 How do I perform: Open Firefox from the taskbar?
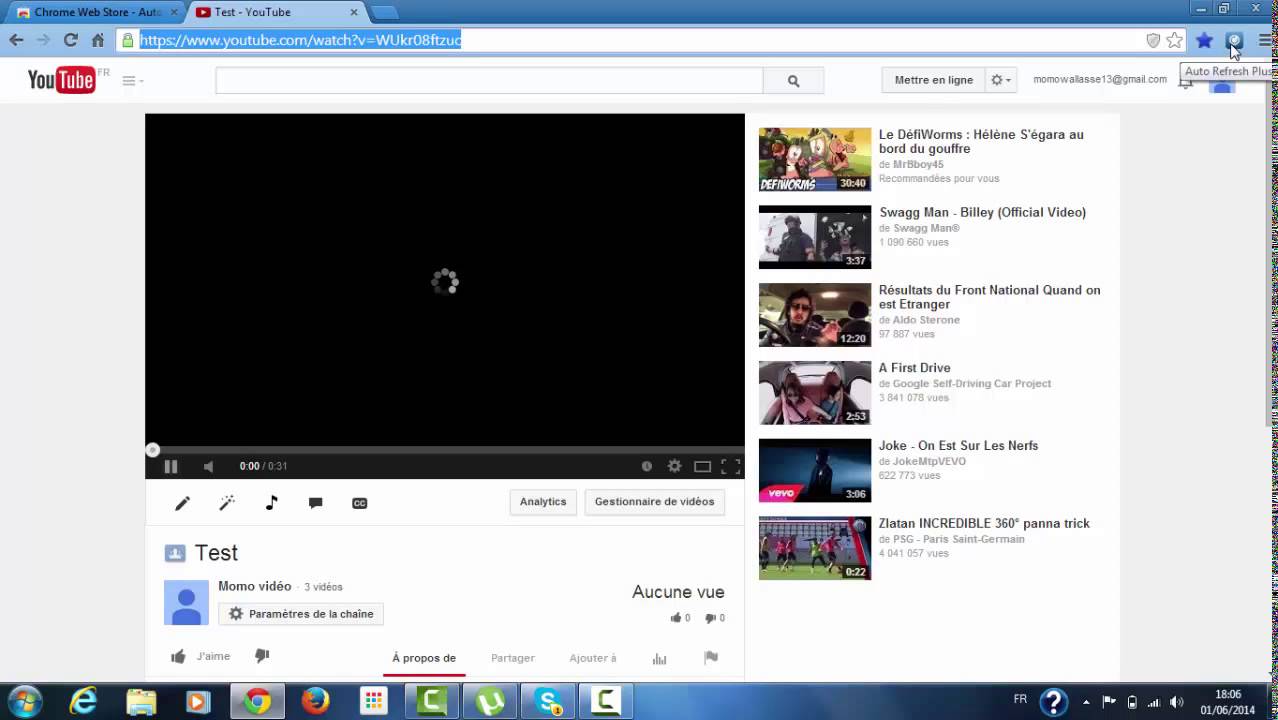(315, 701)
